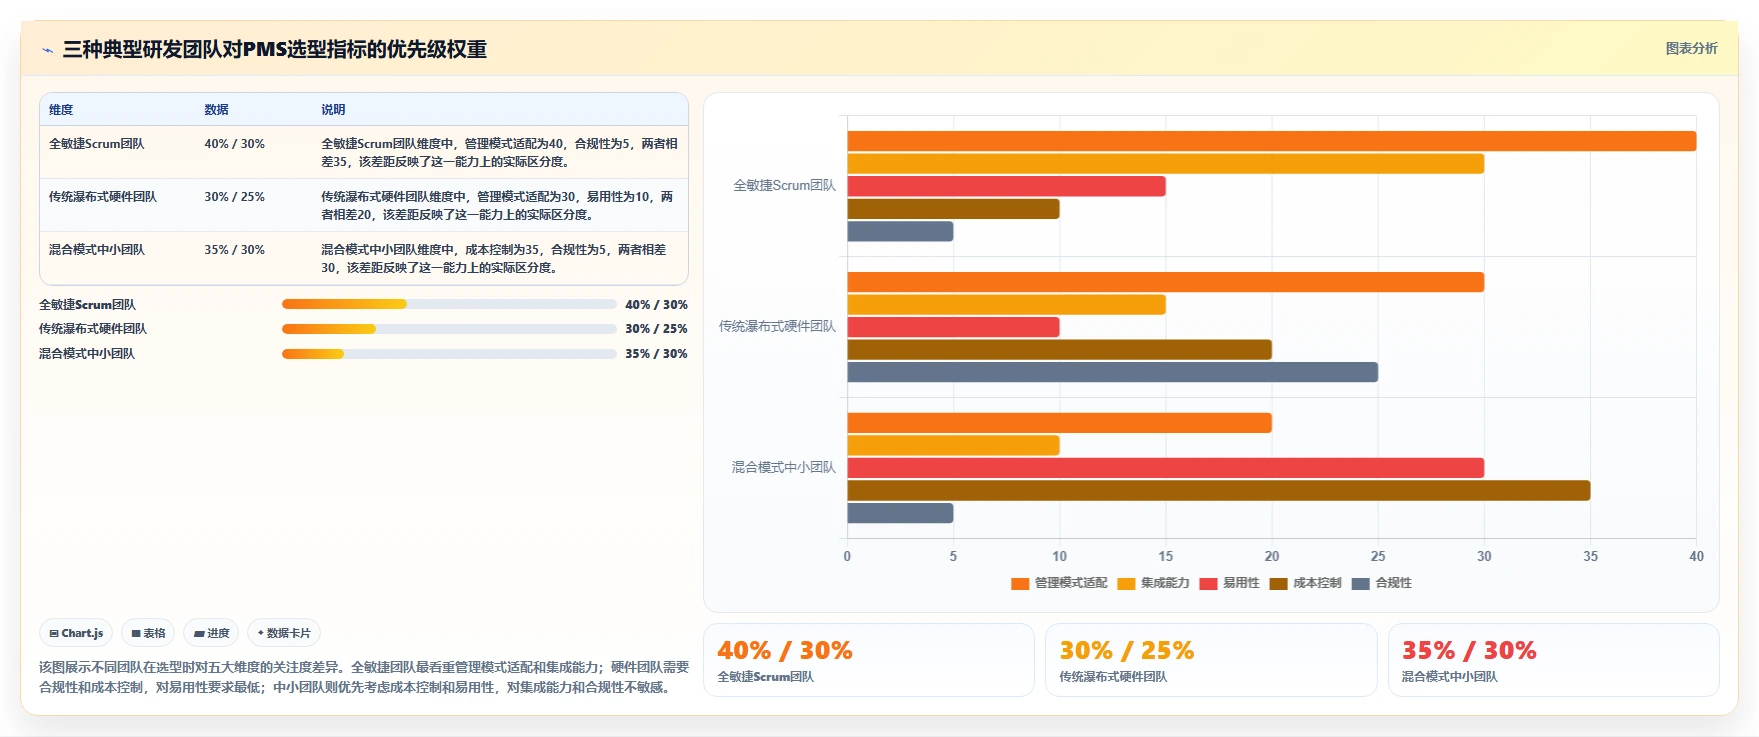Open the 30% / 25% data card
The height and width of the screenshot is (737, 1759).
point(1211,660)
